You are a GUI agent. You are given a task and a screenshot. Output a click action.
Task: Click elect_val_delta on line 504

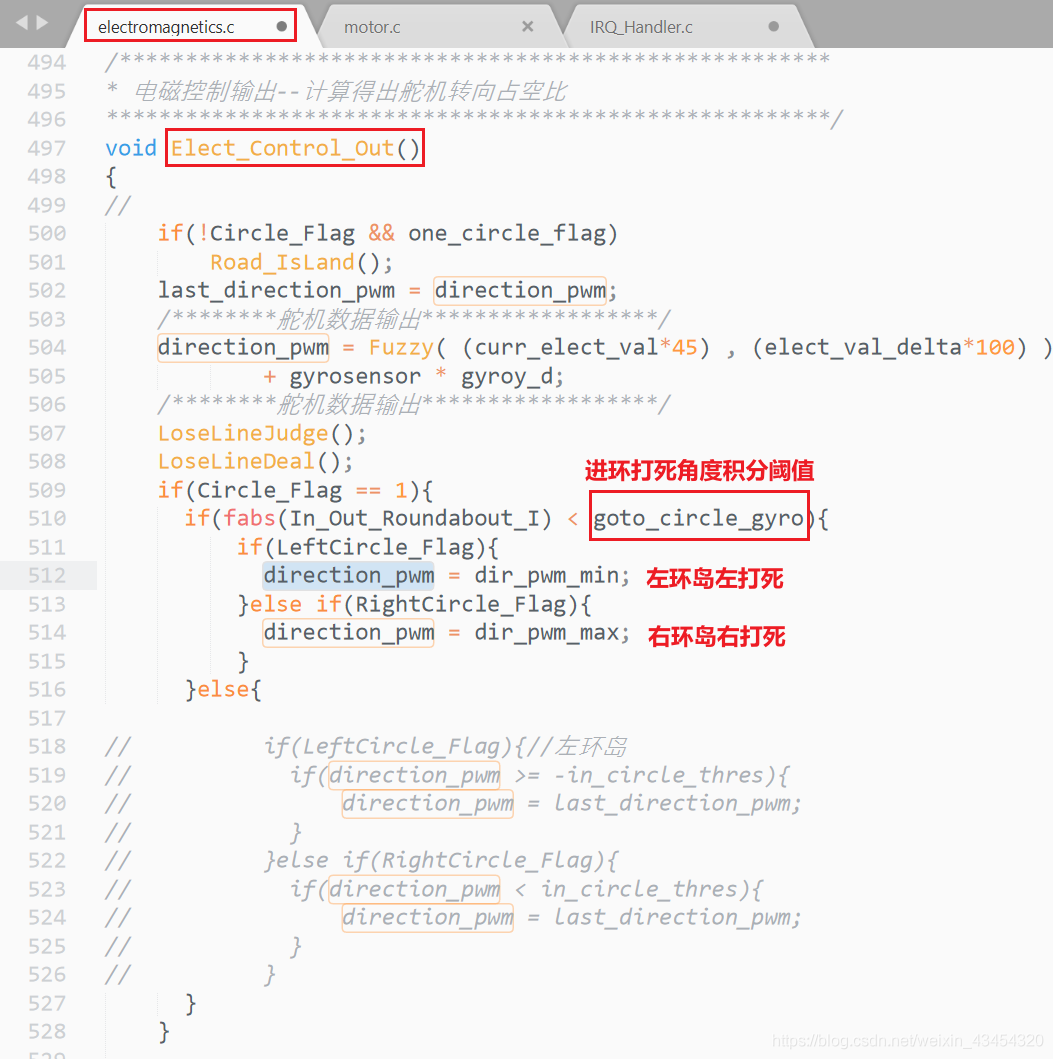[x=863, y=347]
